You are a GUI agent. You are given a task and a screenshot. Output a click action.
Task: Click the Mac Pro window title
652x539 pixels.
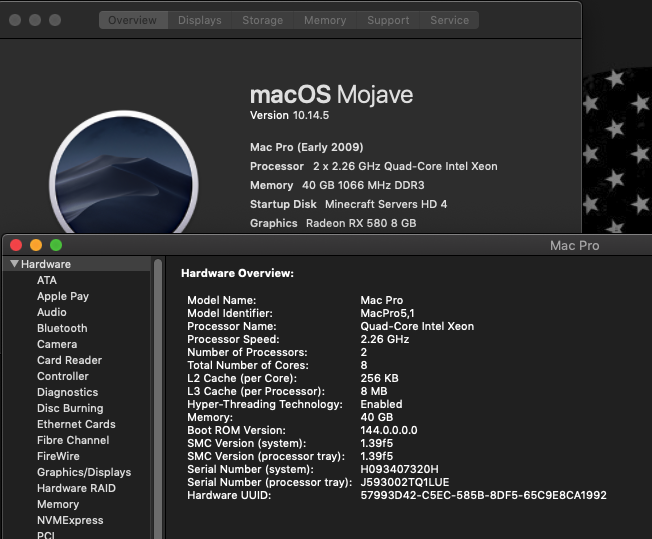[x=575, y=245]
